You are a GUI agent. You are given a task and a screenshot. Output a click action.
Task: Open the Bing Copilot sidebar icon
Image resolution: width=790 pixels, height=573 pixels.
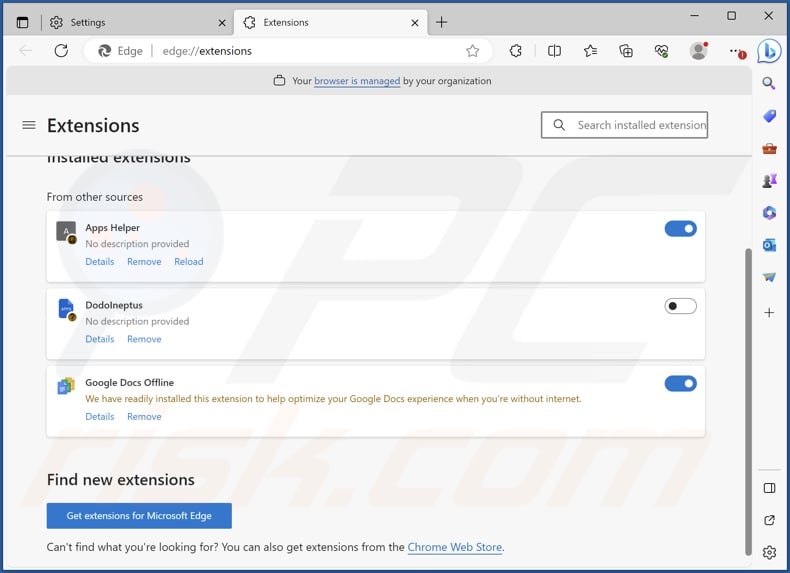[769, 51]
